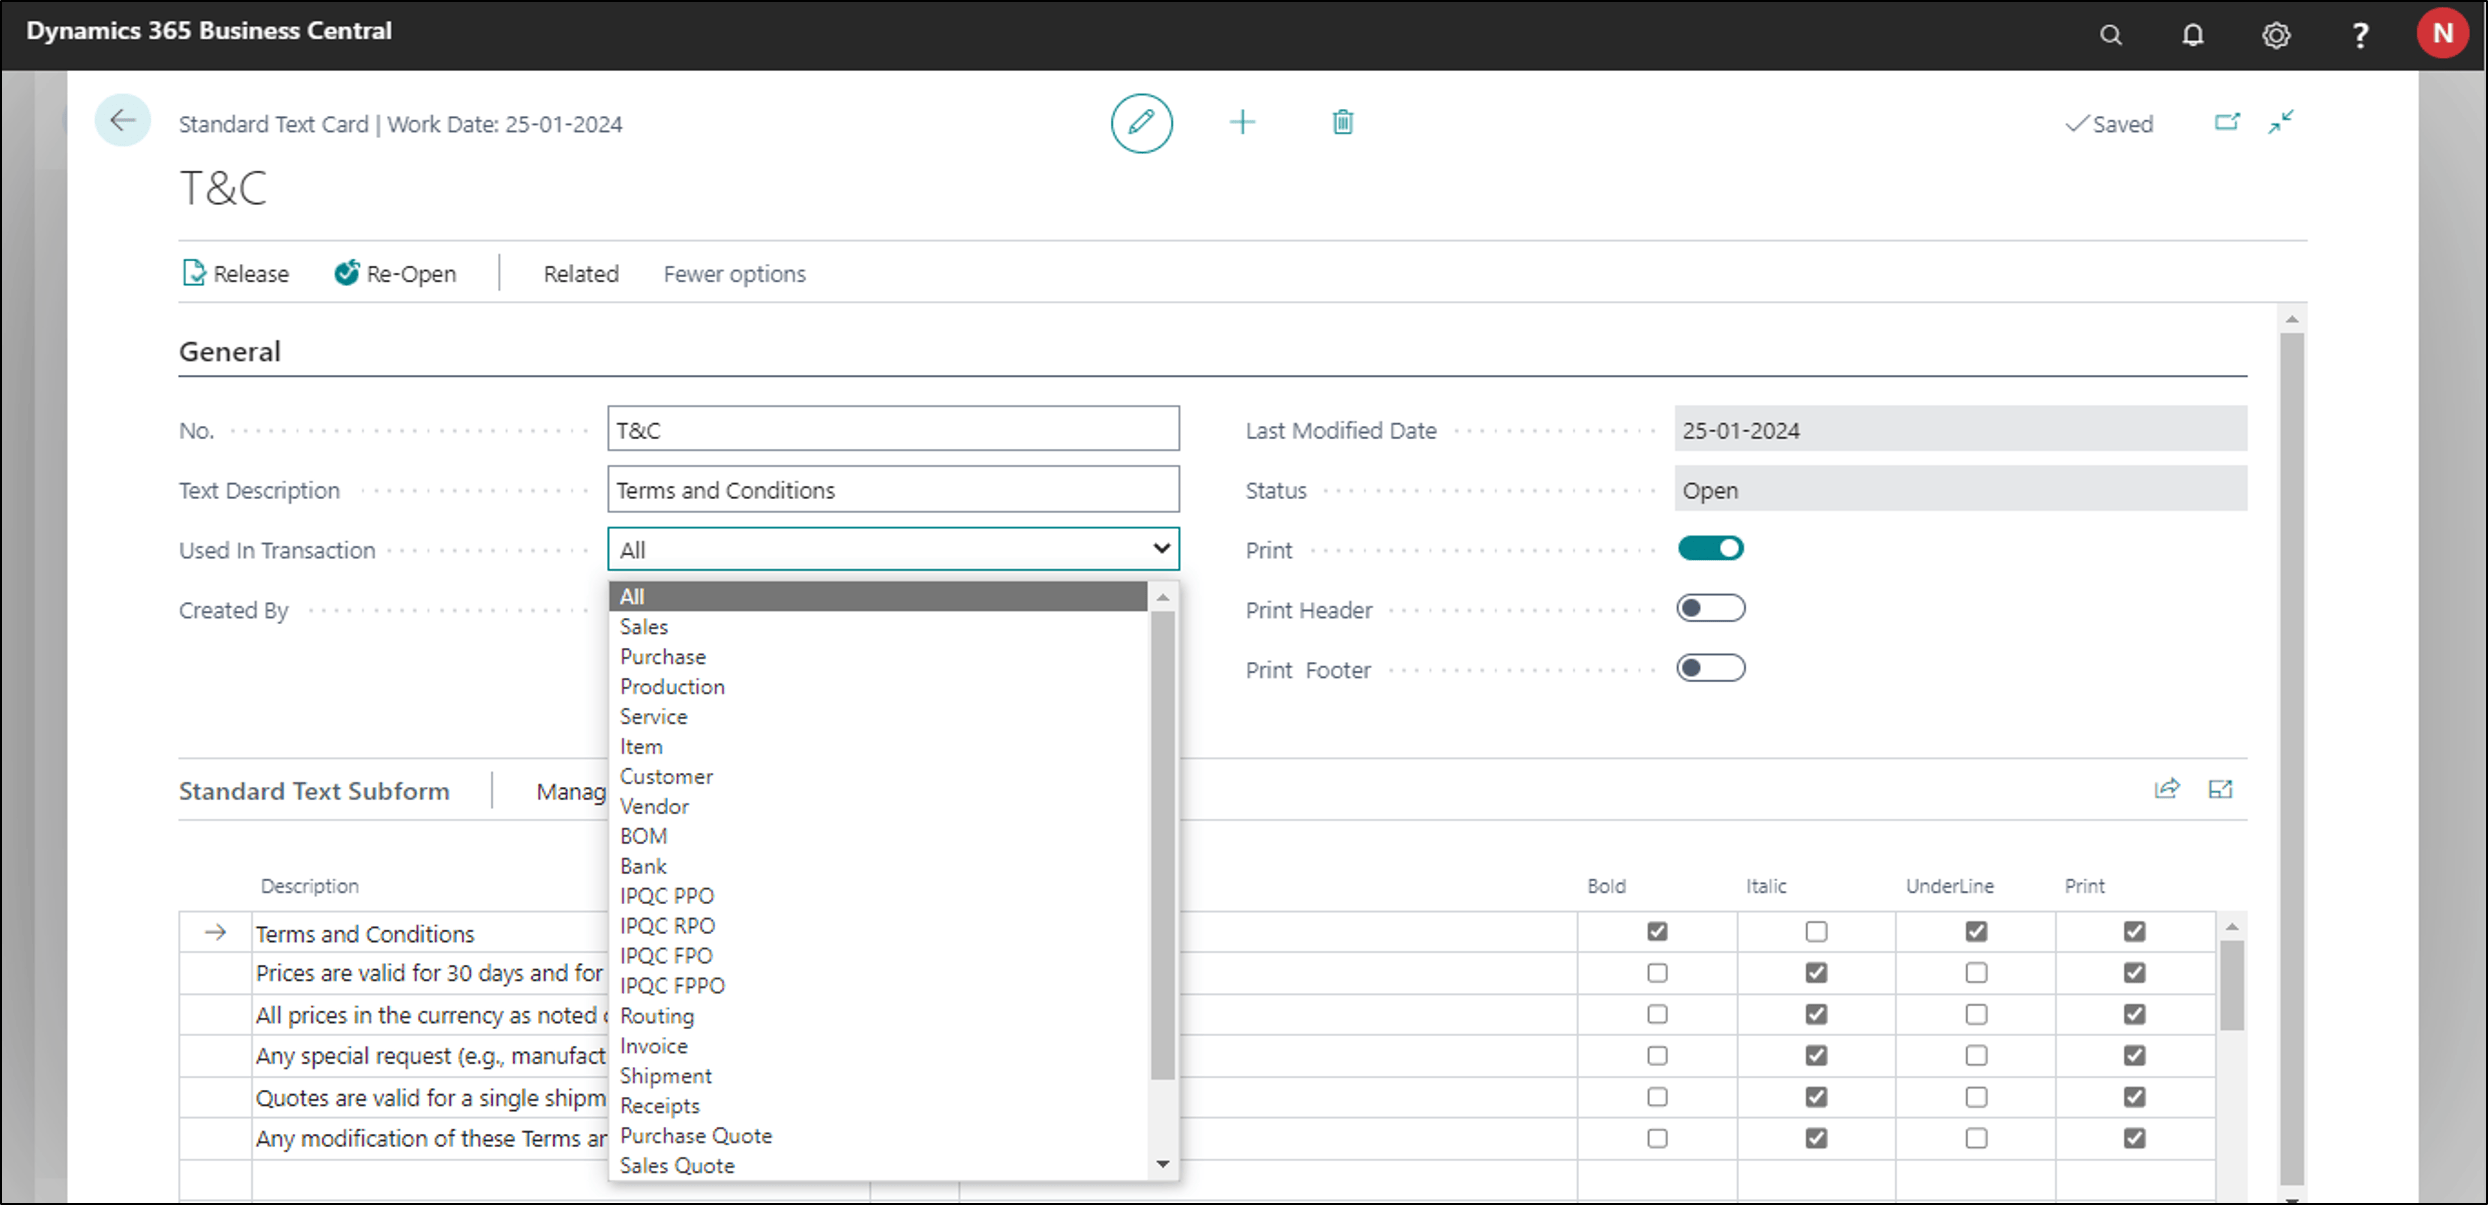Select Purchase Quote option
Screen dimensions: 2488x1205
[x=878, y=1136]
